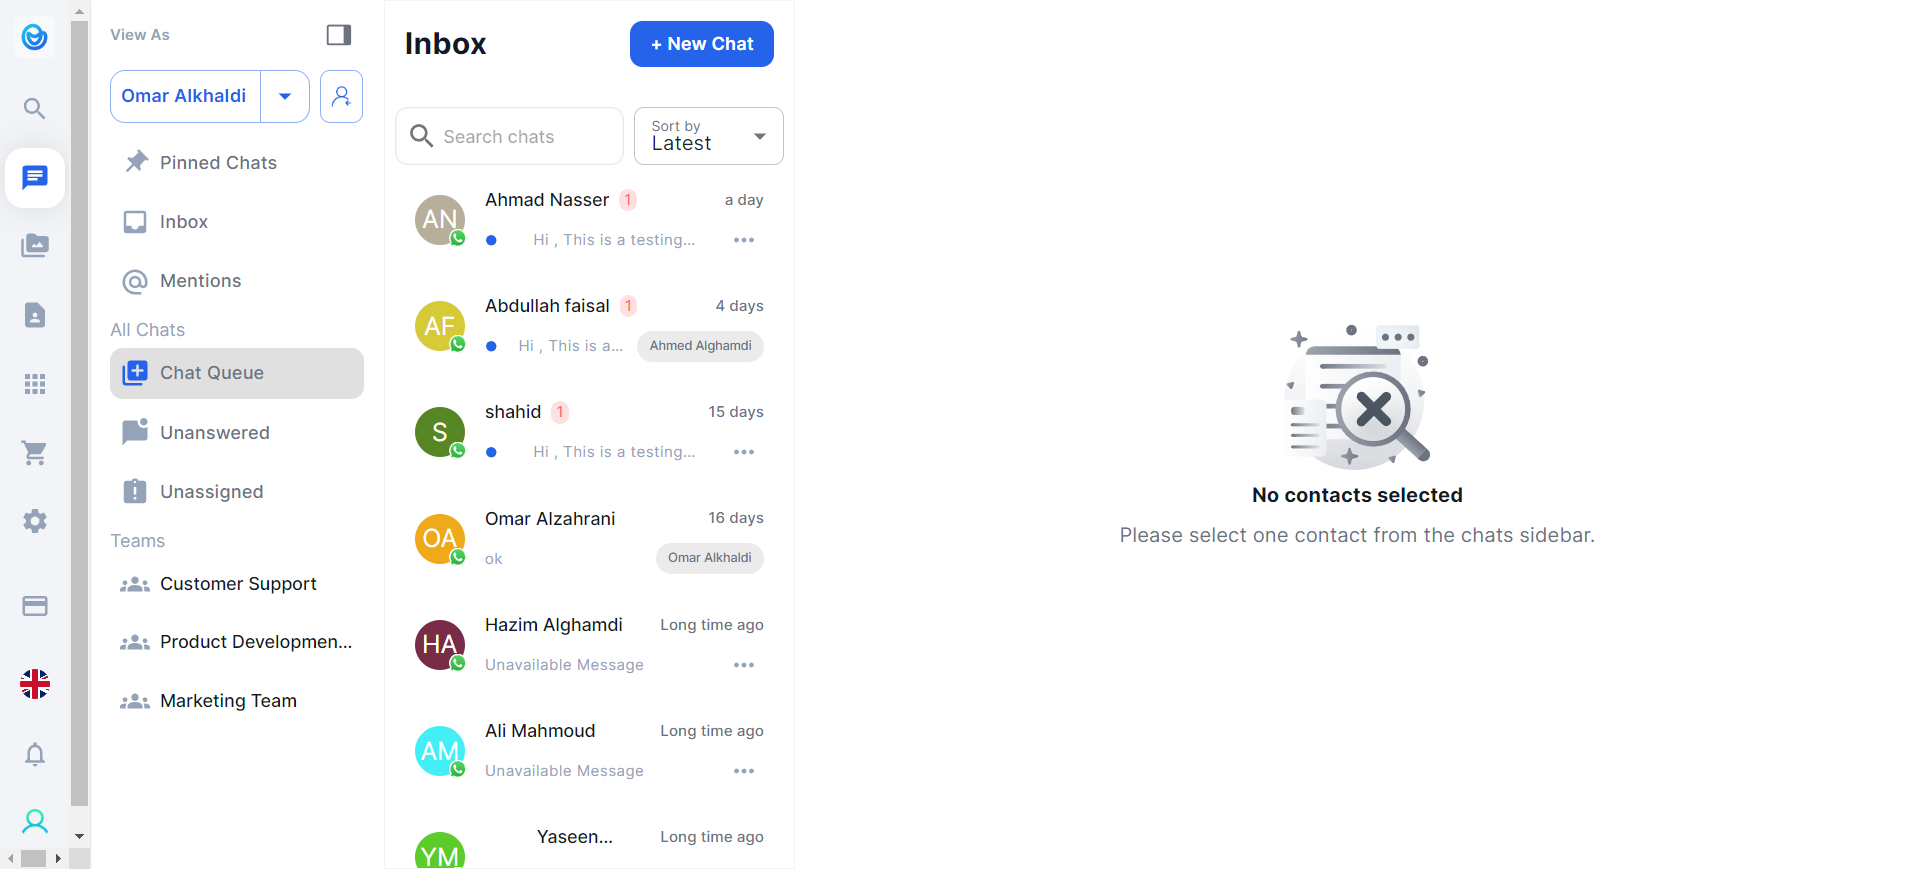Image resolution: width=1920 pixels, height=869 pixels.
Task: Open the Omar Alzahrani conversation
Action: (x=589, y=538)
